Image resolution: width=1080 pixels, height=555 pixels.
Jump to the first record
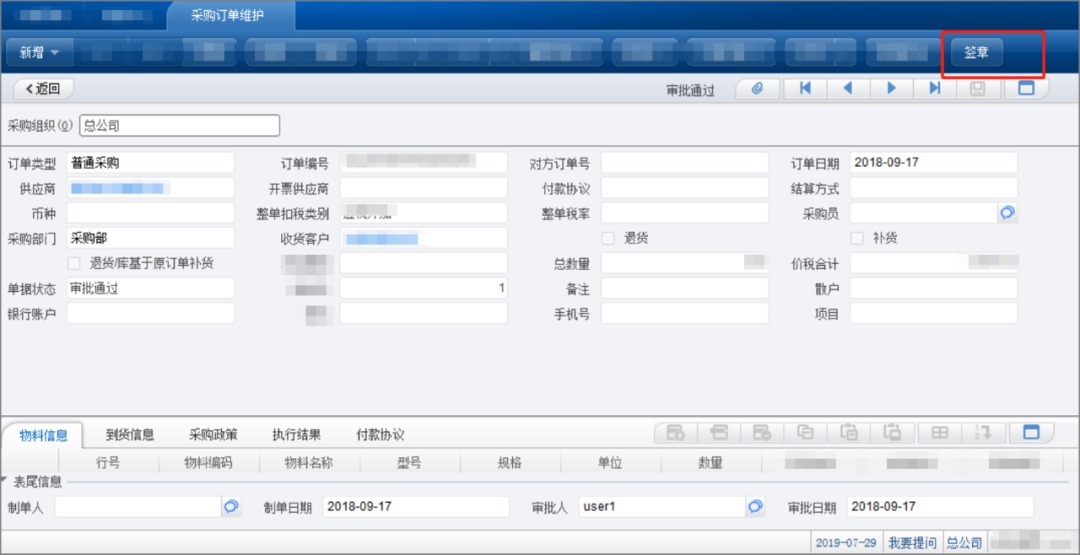pos(805,89)
